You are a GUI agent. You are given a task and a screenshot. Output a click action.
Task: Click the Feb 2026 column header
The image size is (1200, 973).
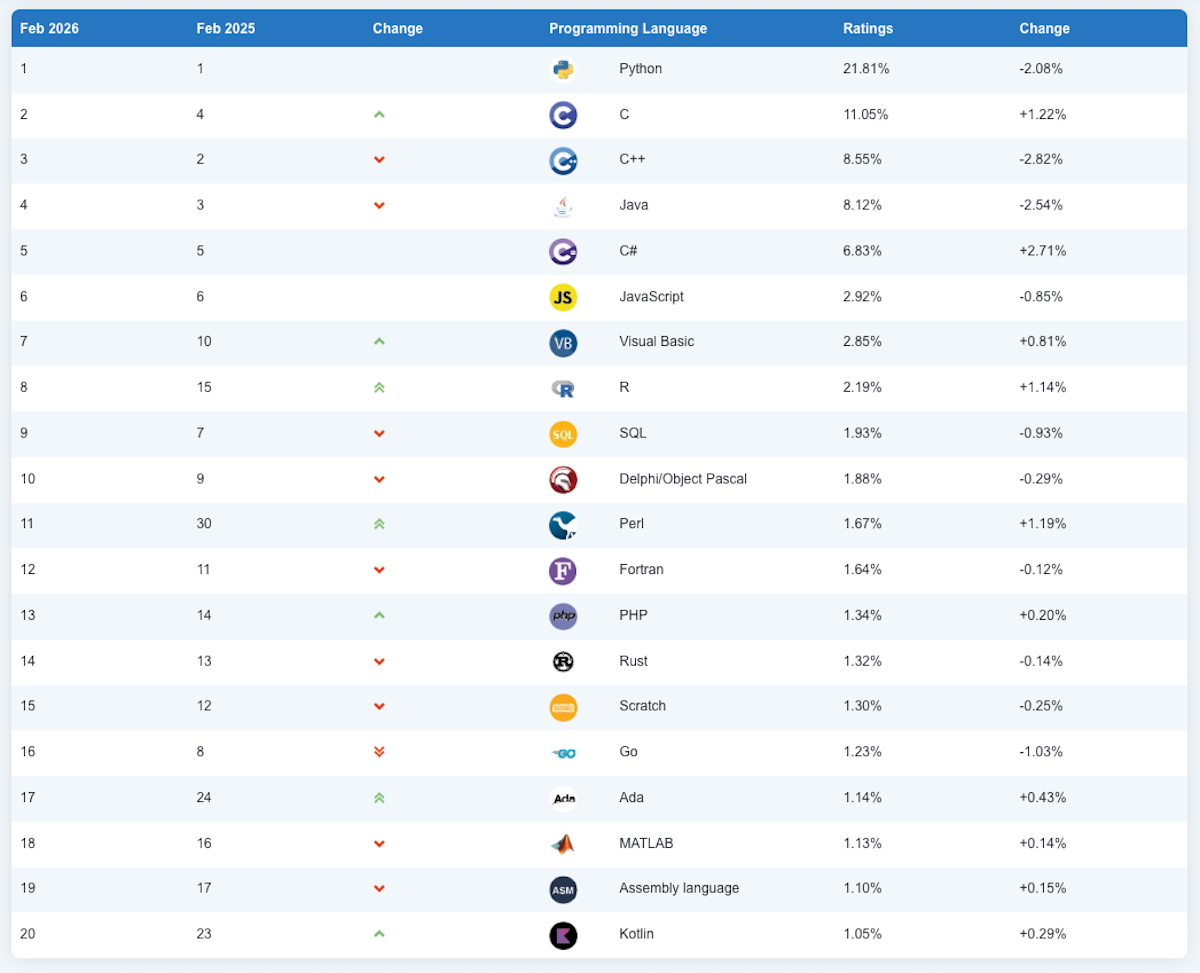point(49,28)
